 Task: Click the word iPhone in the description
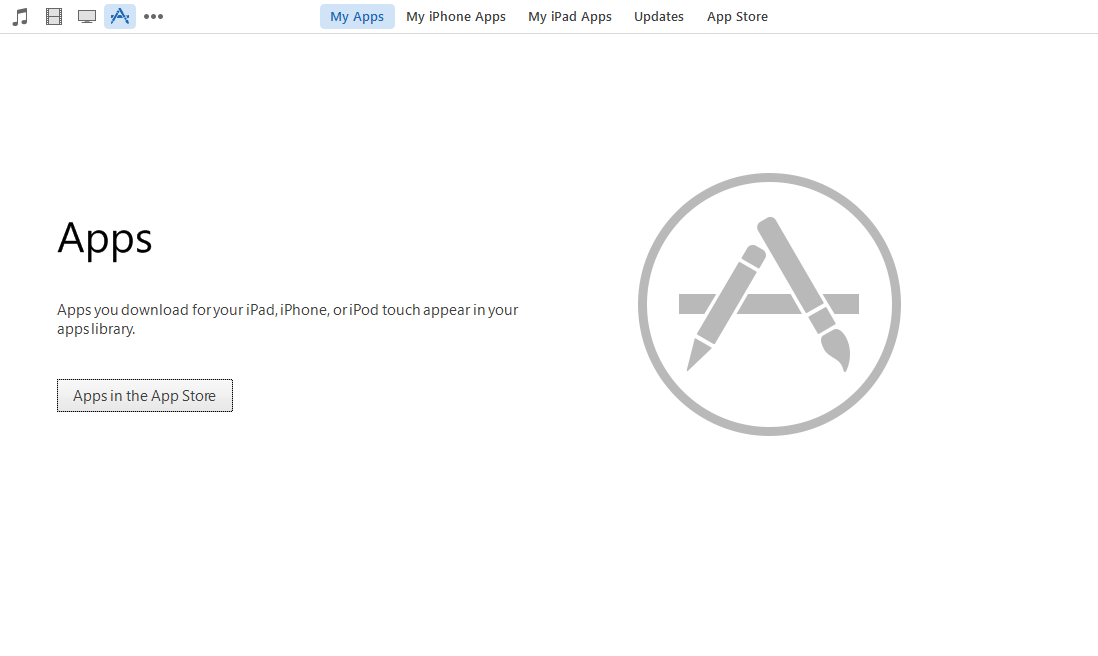[304, 309]
